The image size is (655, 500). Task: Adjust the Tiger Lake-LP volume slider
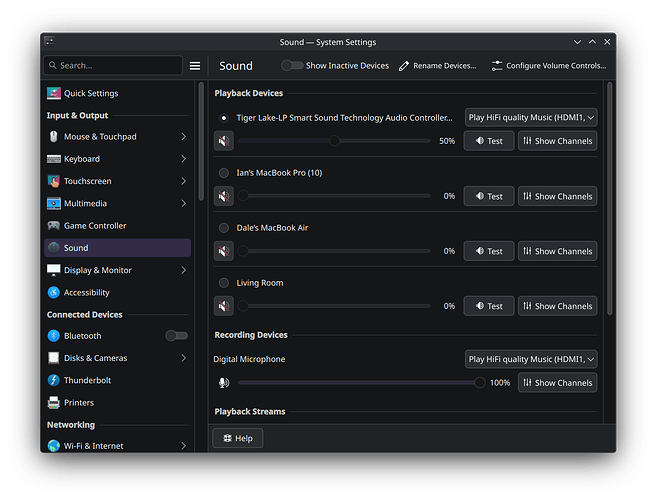click(334, 141)
